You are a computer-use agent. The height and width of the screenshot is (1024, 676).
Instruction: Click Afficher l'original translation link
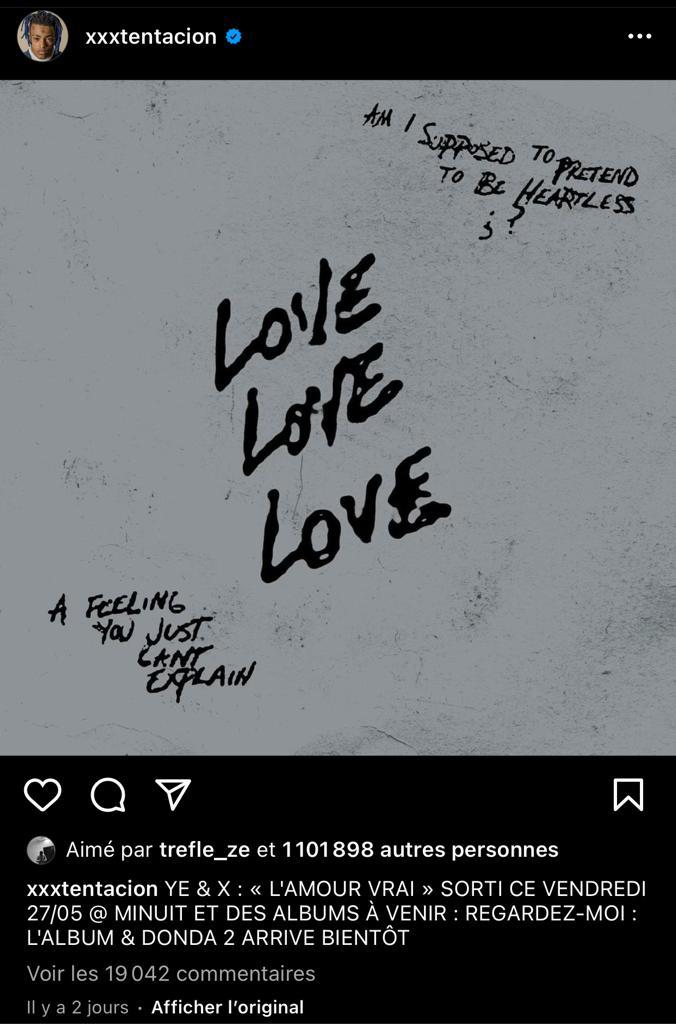point(227,1008)
